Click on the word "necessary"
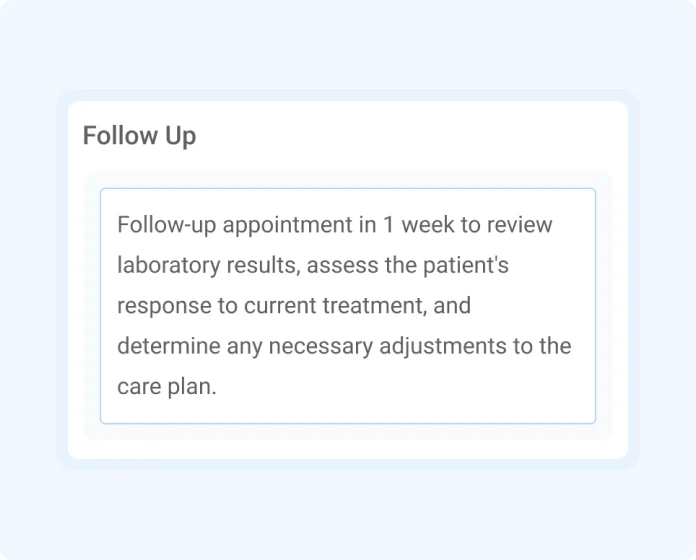 pyautogui.click(x=320, y=346)
